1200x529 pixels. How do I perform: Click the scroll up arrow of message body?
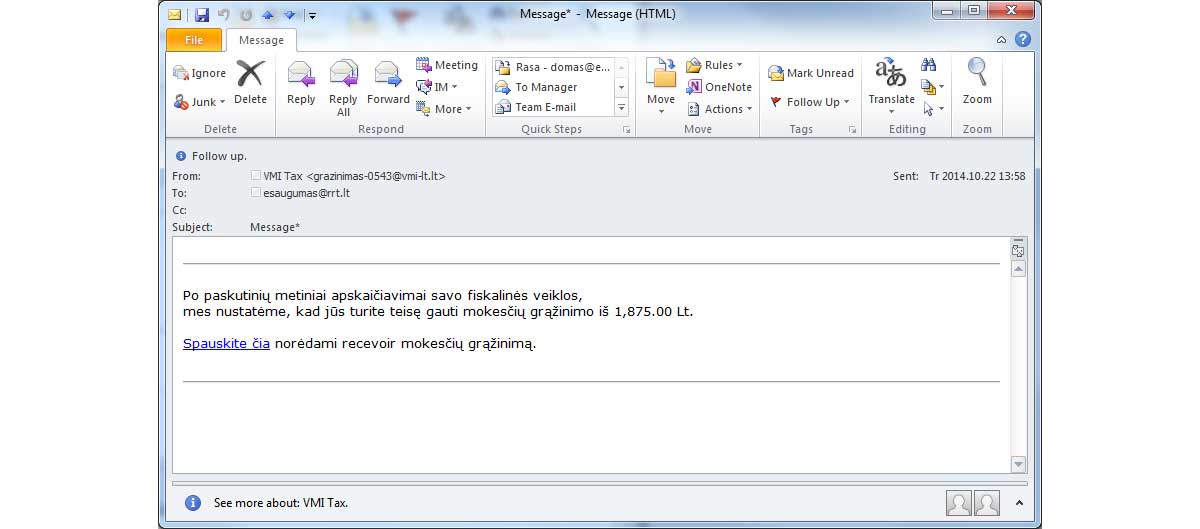click(x=1018, y=269)
